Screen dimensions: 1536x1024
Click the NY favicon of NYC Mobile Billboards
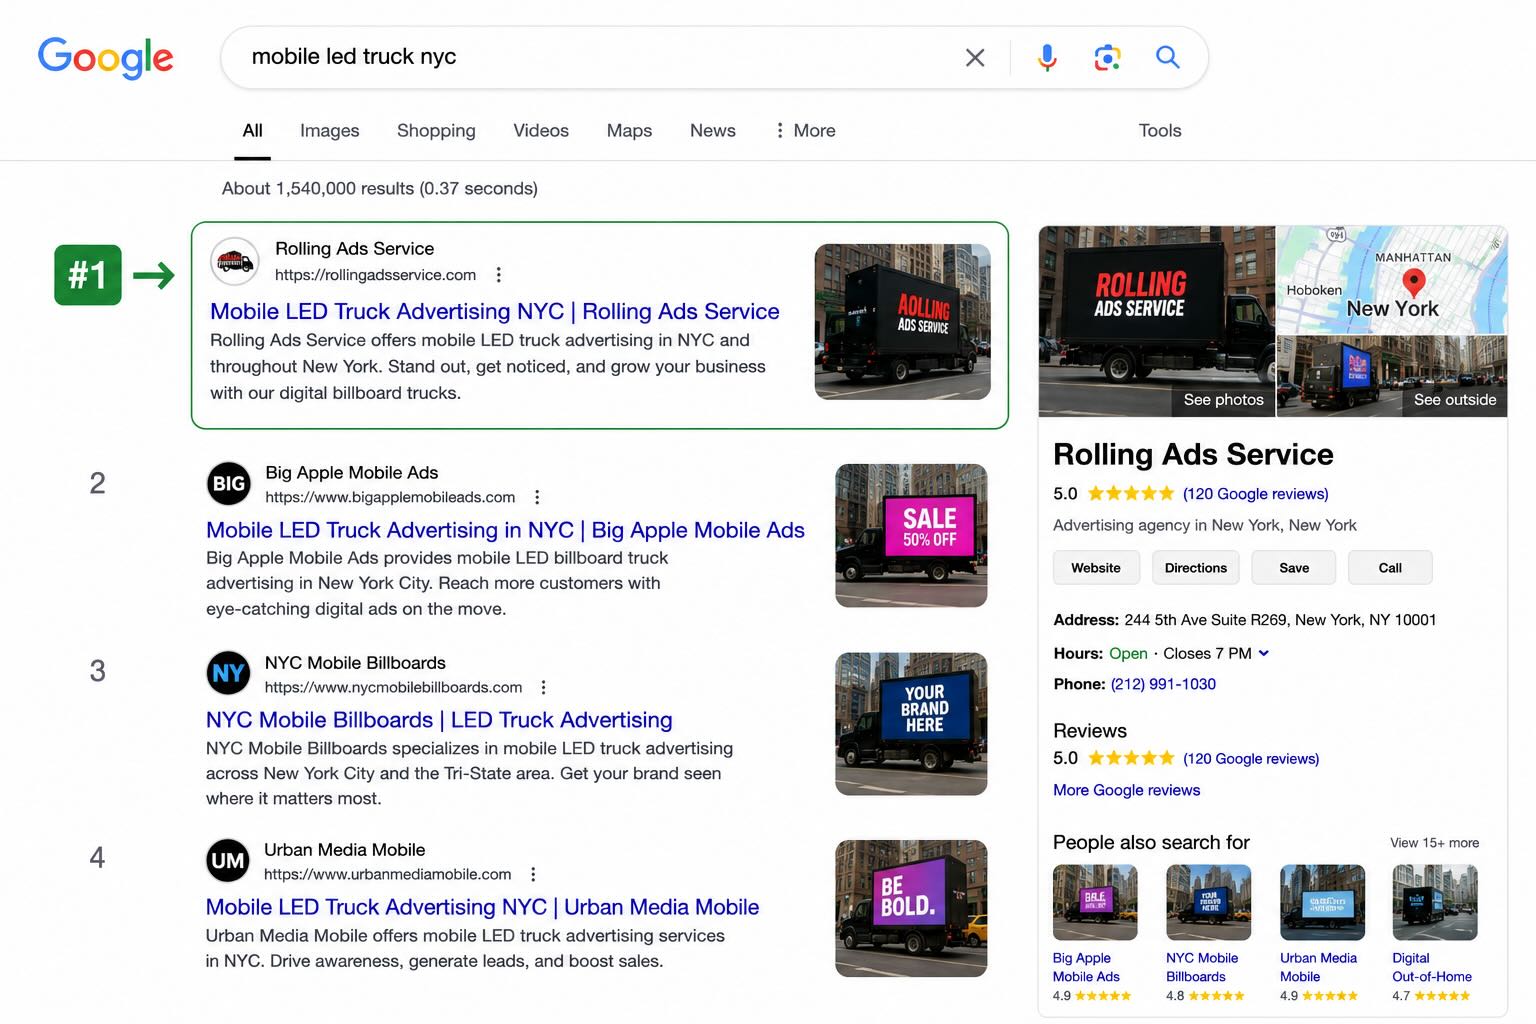(229, 673)
